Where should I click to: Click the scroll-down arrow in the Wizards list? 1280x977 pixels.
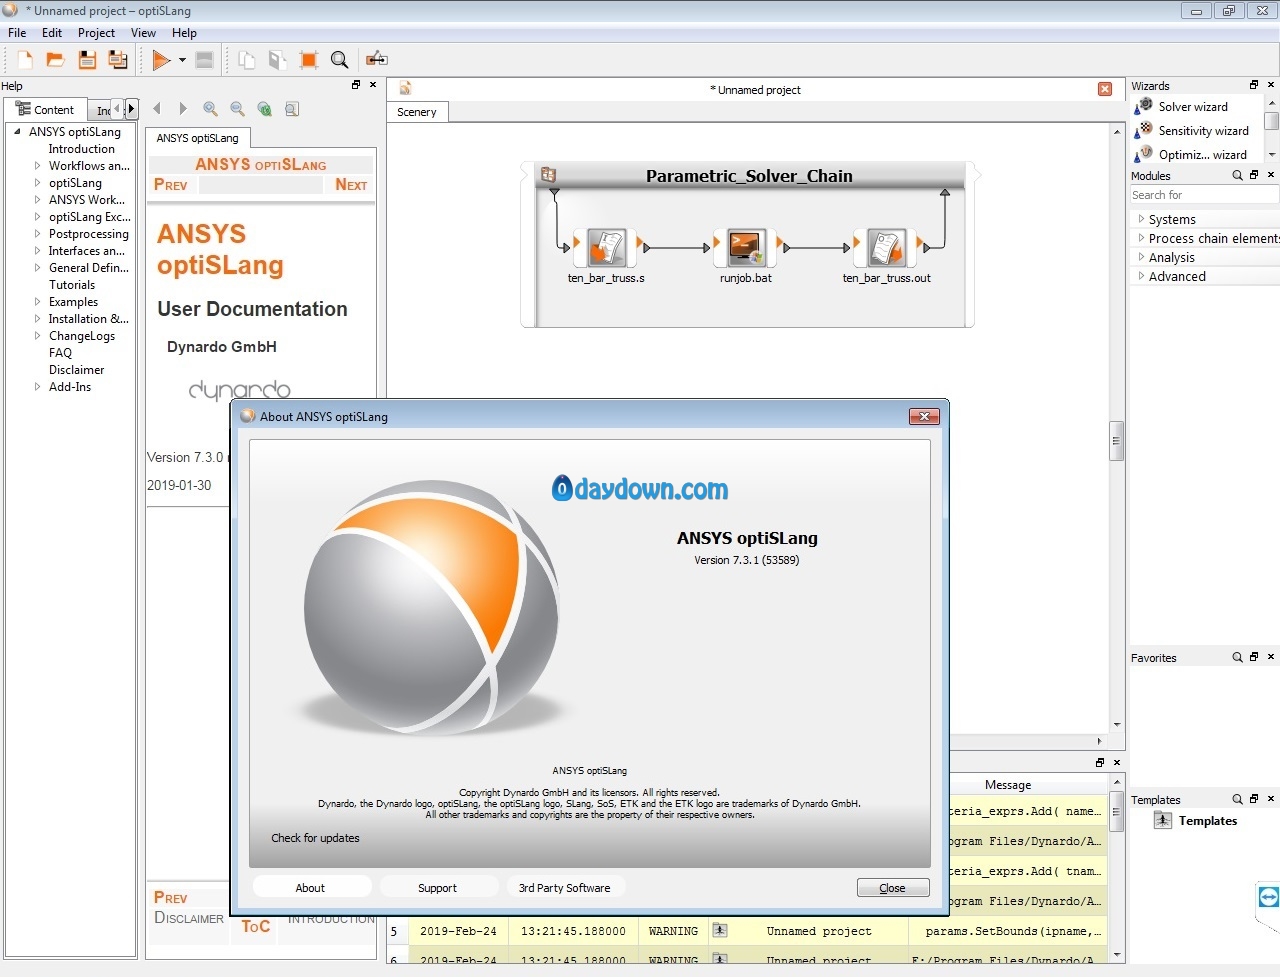point(1272,155)
